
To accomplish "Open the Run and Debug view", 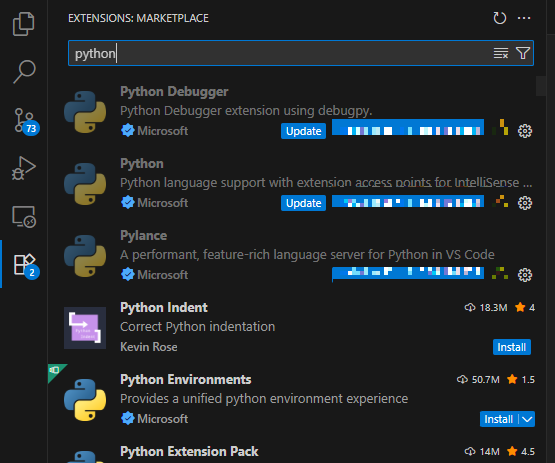I will tap(24, 168).
